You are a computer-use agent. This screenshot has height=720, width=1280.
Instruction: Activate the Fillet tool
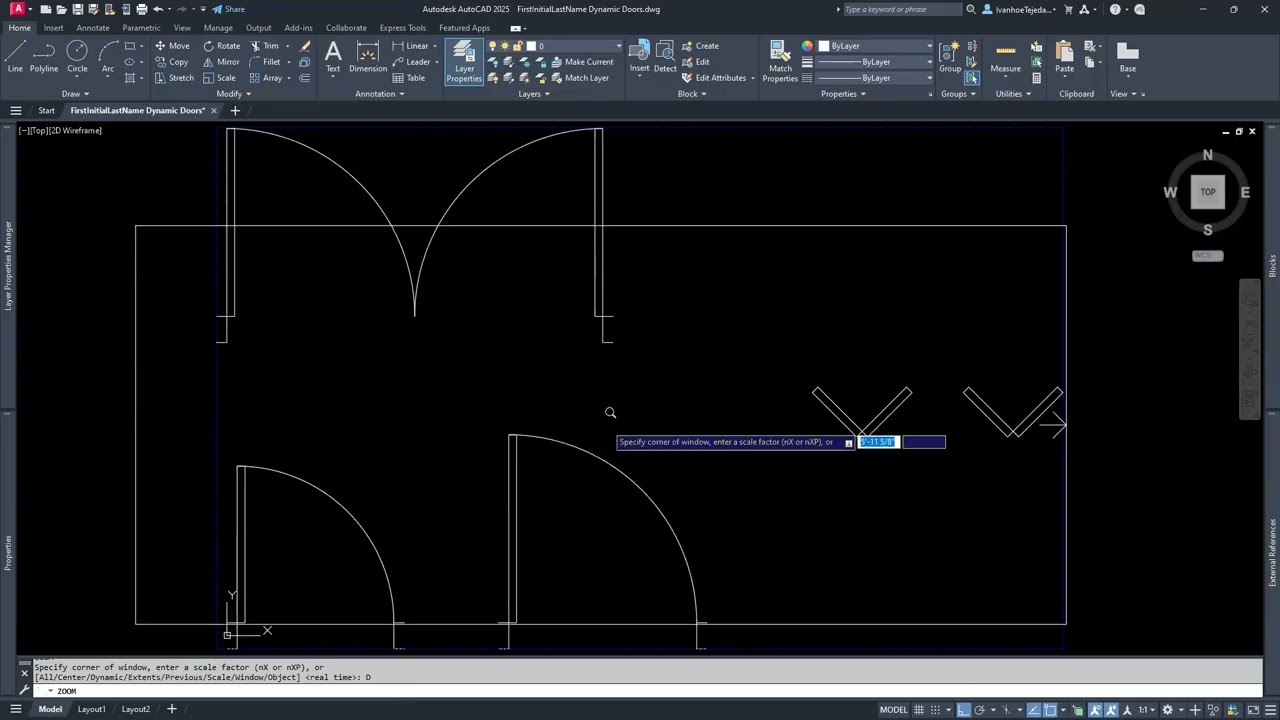(264, 62)
